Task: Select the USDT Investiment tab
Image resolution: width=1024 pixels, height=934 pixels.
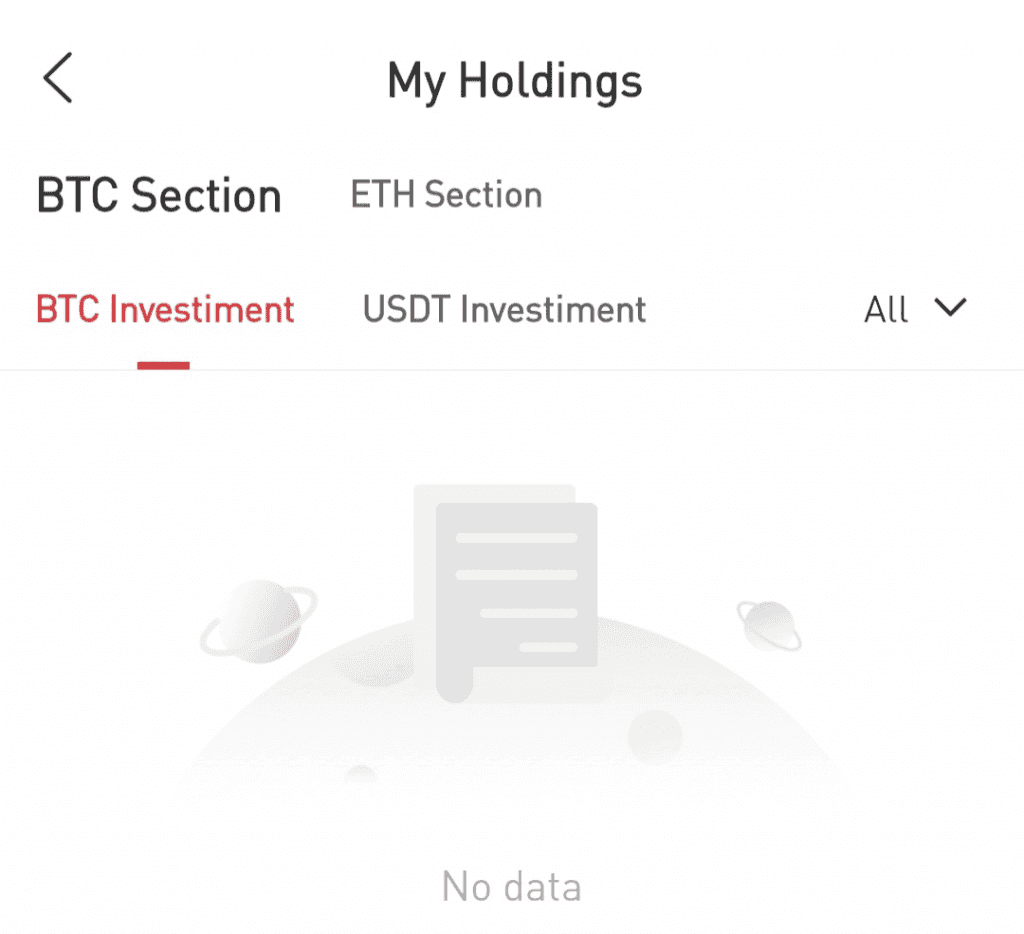Action: 504,308
